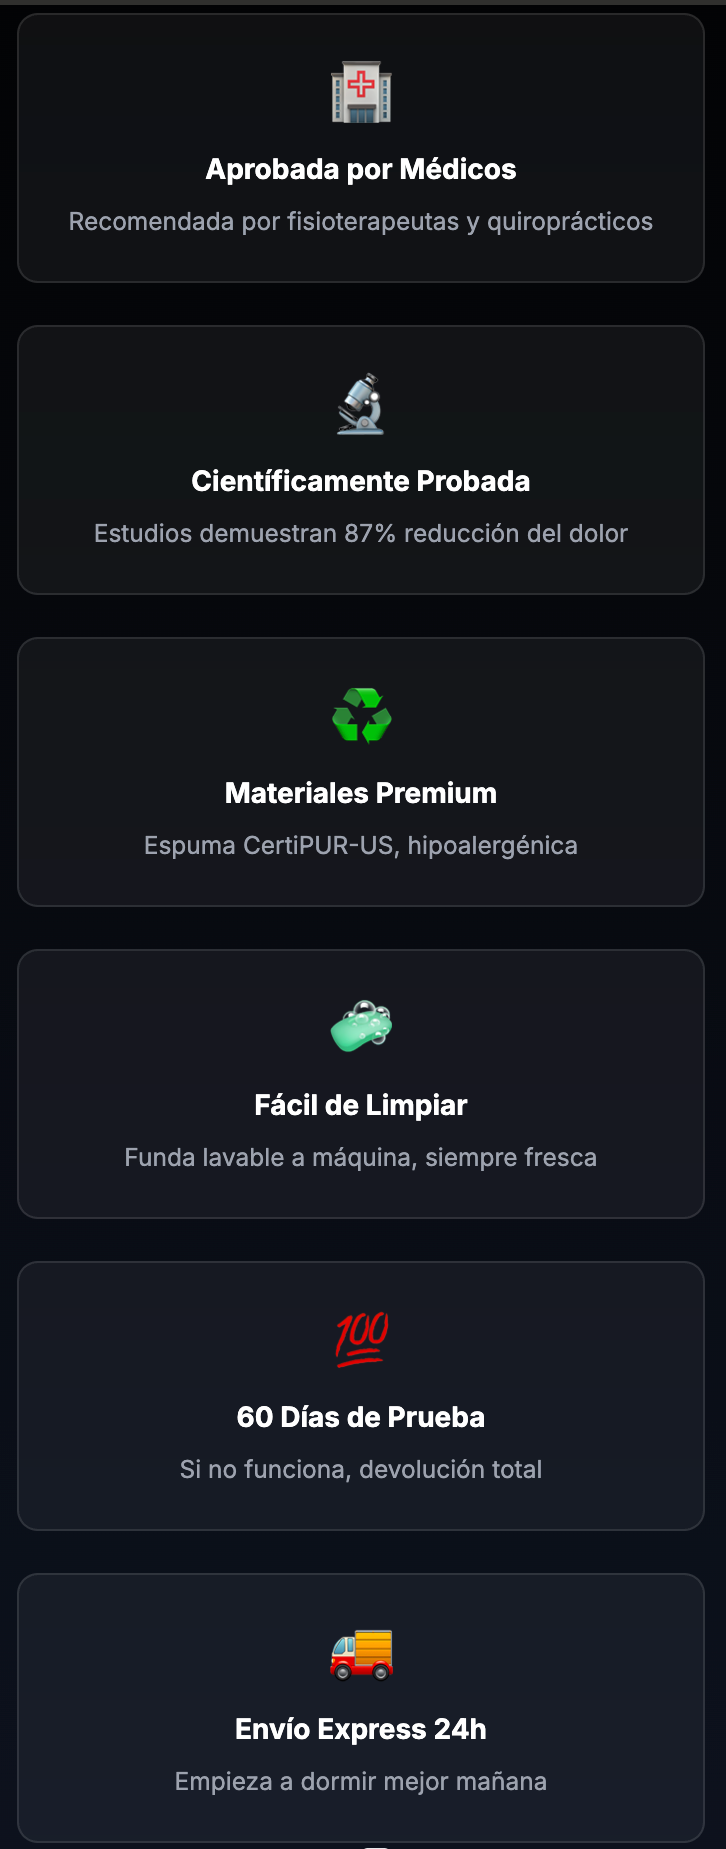Click the Espuma CertiPUR-US description text
Viewport: 726px width, 1849px height.
click(361, 845)
